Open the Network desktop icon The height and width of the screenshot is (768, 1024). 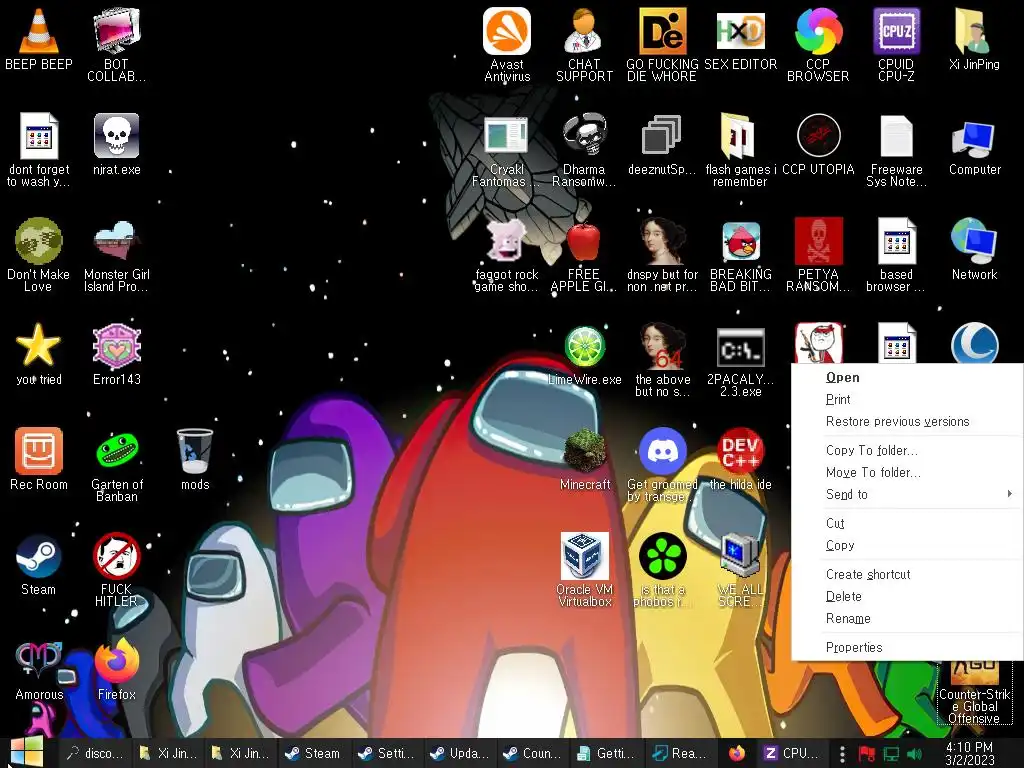pos(974,242)
